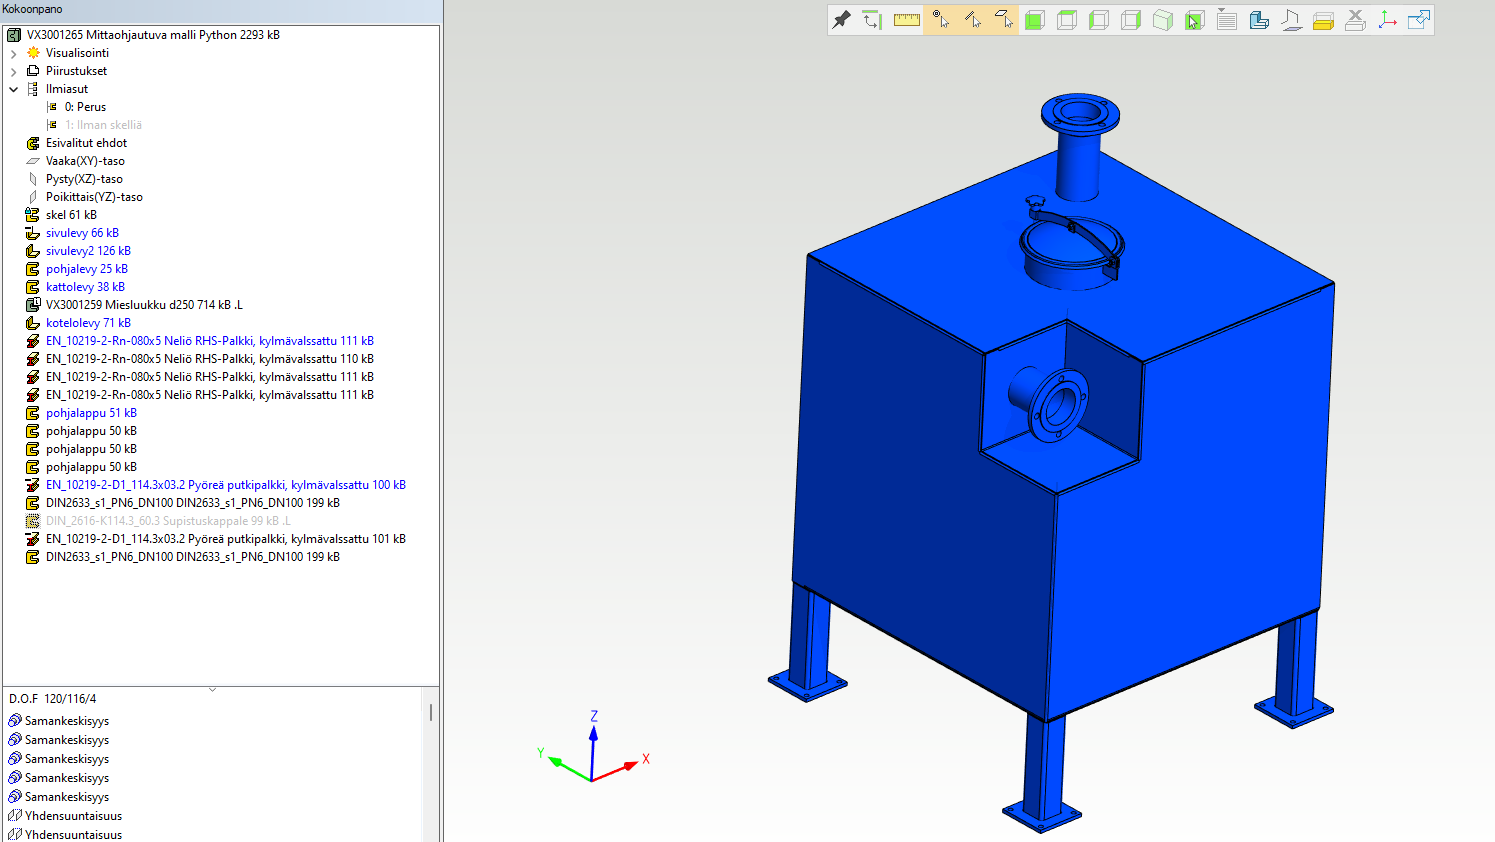
Task: Click the first green-faced cube view icon
Action: tap(1035, 20)
